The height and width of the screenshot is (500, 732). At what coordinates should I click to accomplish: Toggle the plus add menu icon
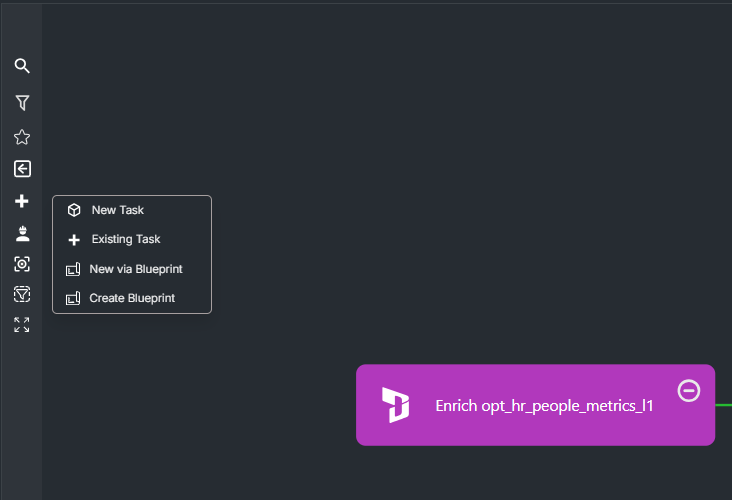tap(21, 201)
